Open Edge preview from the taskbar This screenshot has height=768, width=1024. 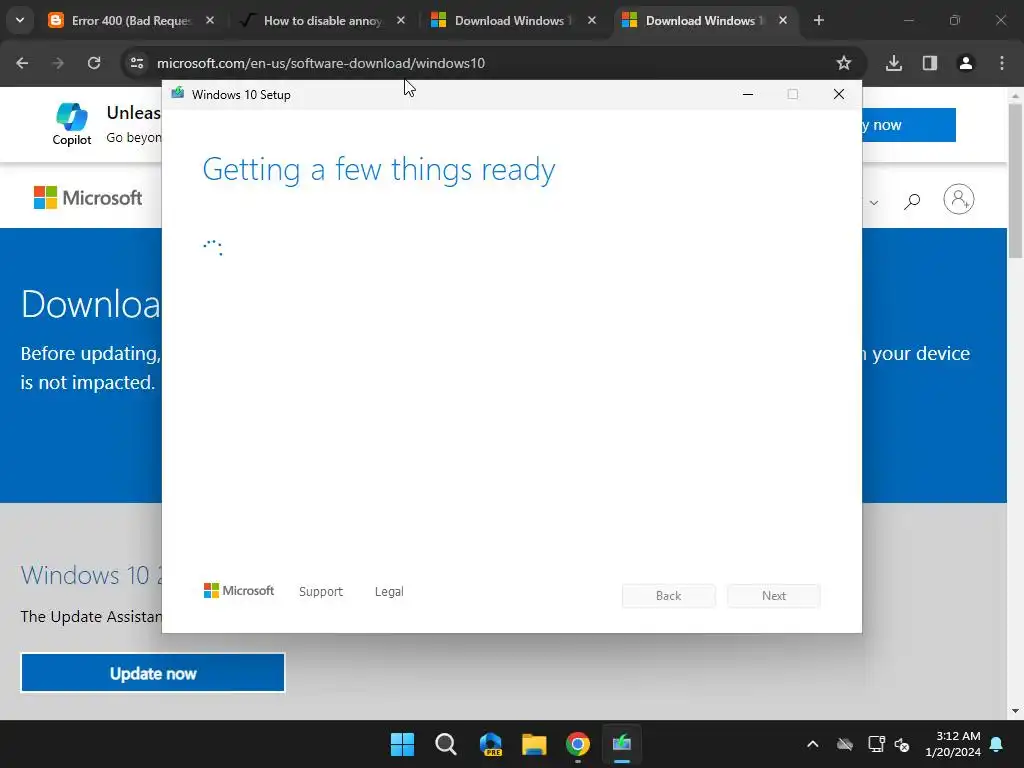click(490, 744)
